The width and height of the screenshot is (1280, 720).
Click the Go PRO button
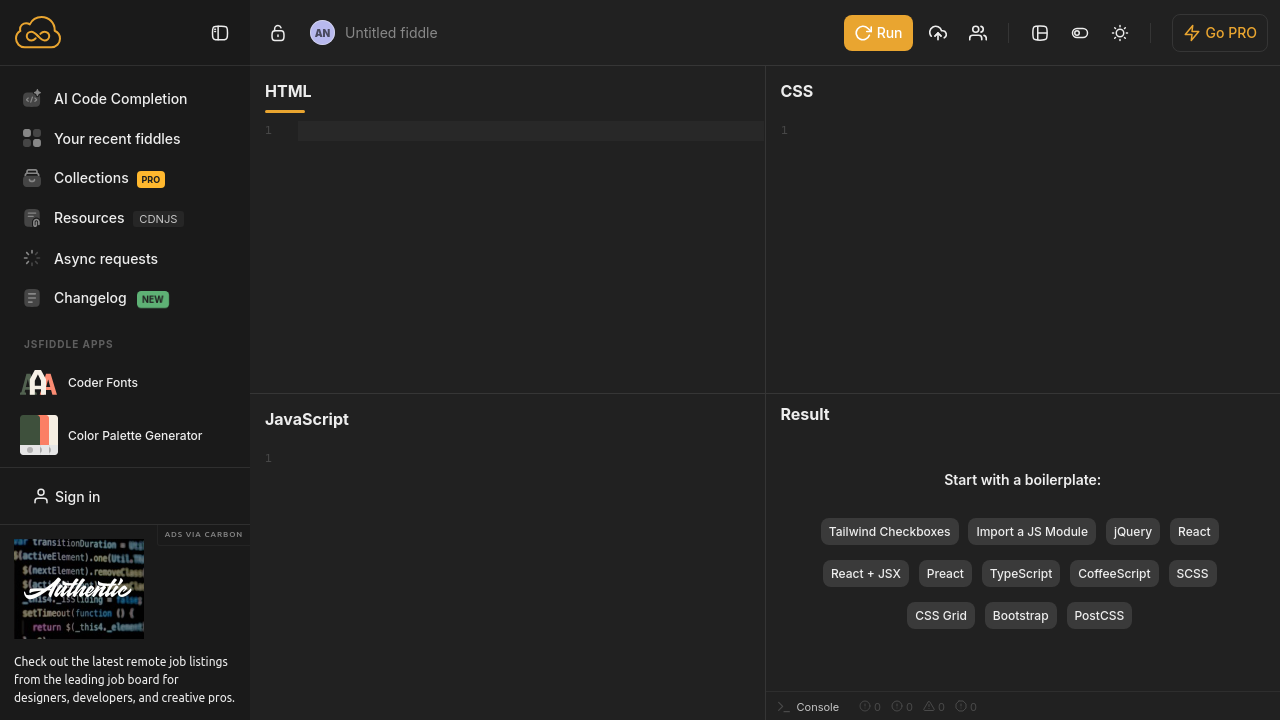[1220, 33]
